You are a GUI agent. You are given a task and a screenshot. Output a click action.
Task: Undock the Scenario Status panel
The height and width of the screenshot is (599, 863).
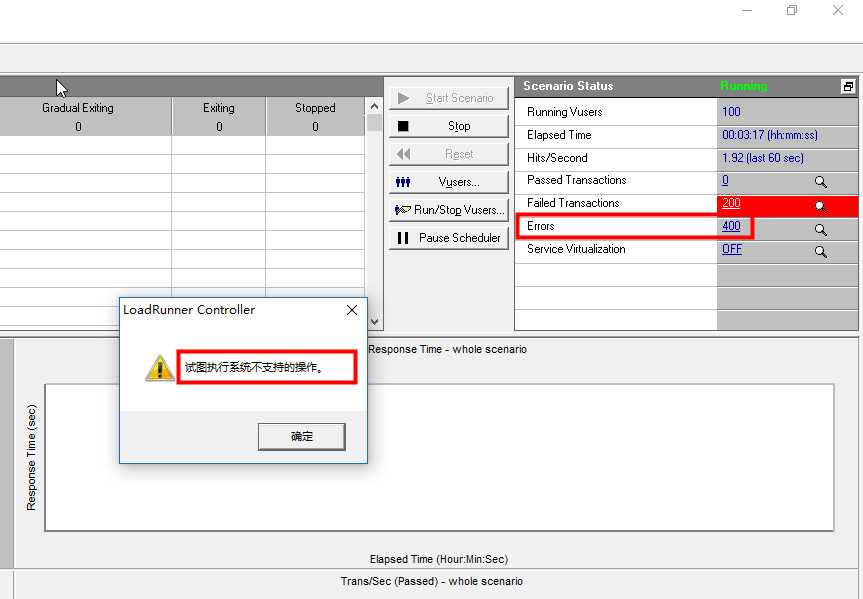pyautogui.click(x=848, y=86)
